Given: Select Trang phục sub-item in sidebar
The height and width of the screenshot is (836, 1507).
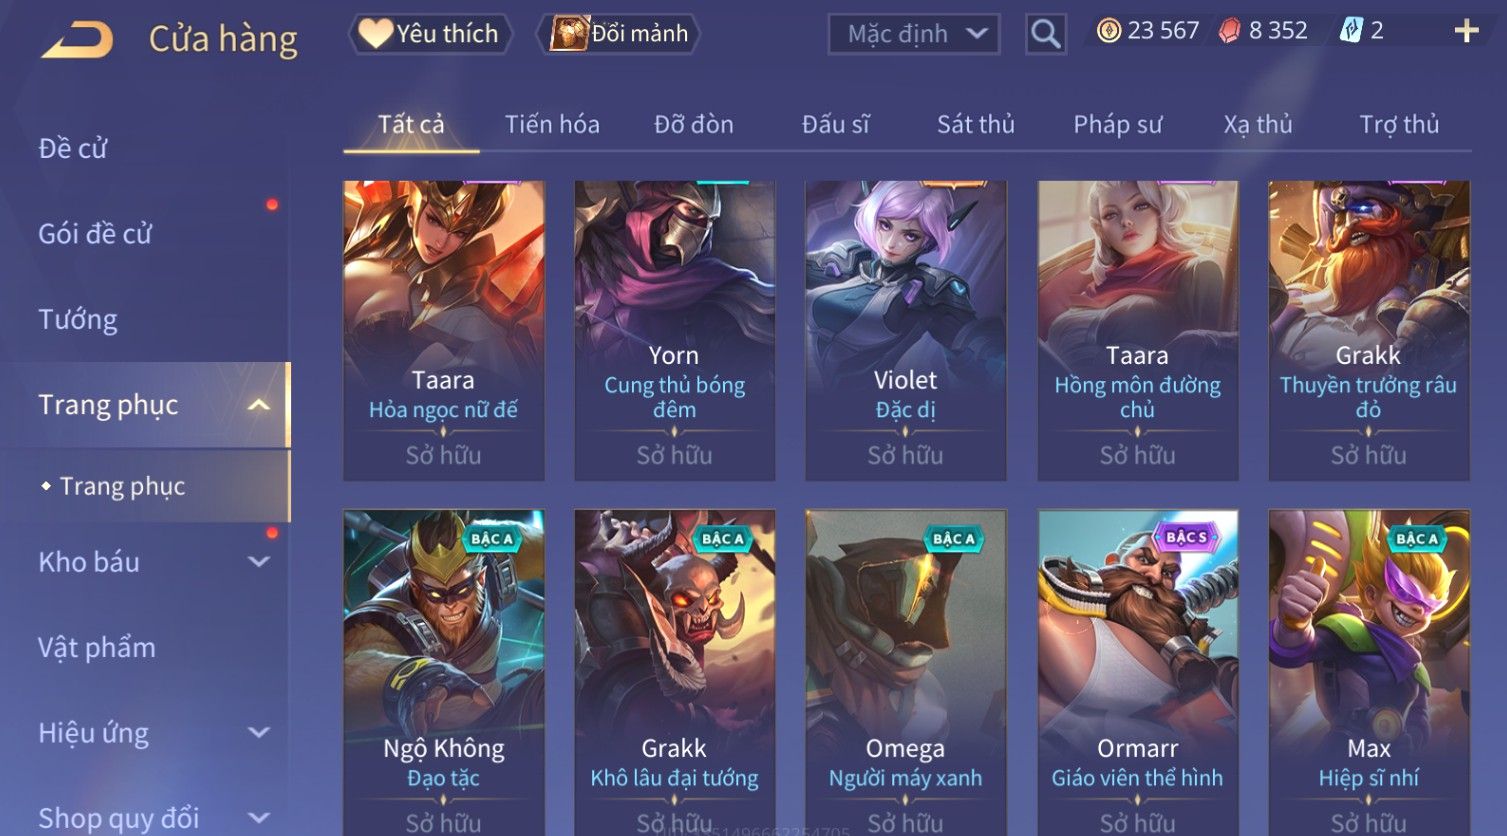Looking at the screenshot, I should (121, 486).
